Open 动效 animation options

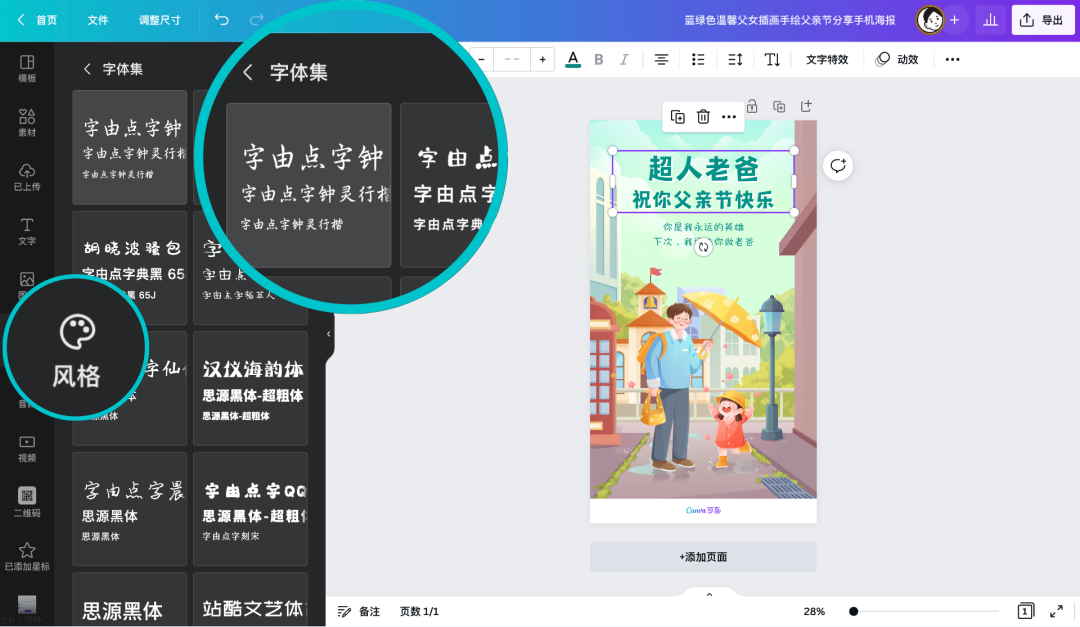coord(897,59)
